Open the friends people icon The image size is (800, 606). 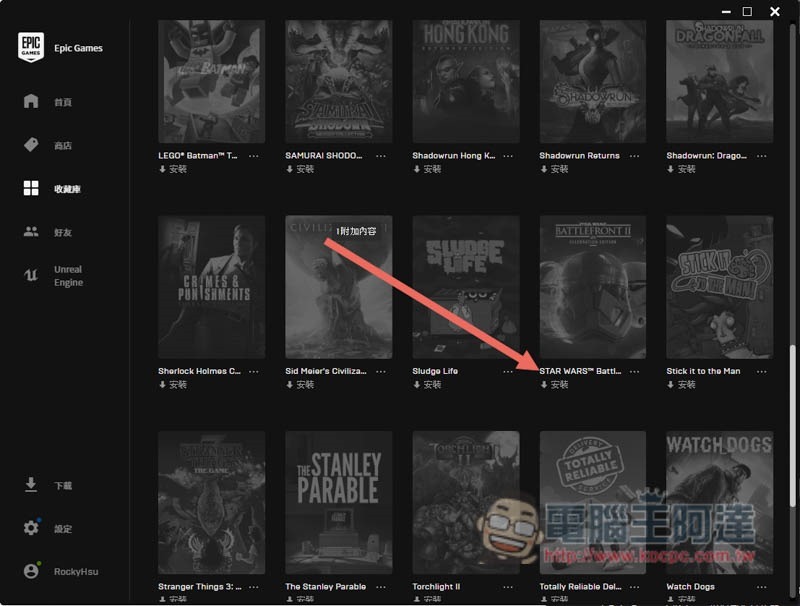[31, 232]
